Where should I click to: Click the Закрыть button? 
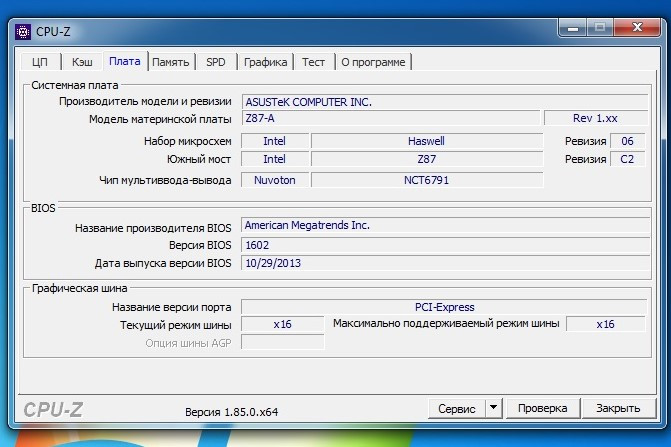618,408
